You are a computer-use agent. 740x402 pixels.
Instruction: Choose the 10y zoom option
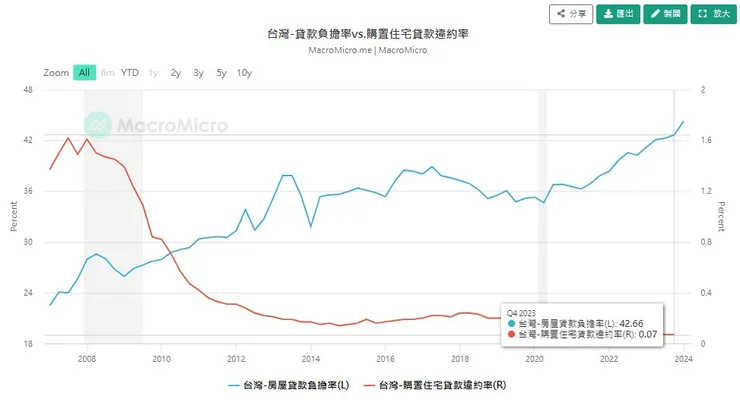(x=245, y=73)
